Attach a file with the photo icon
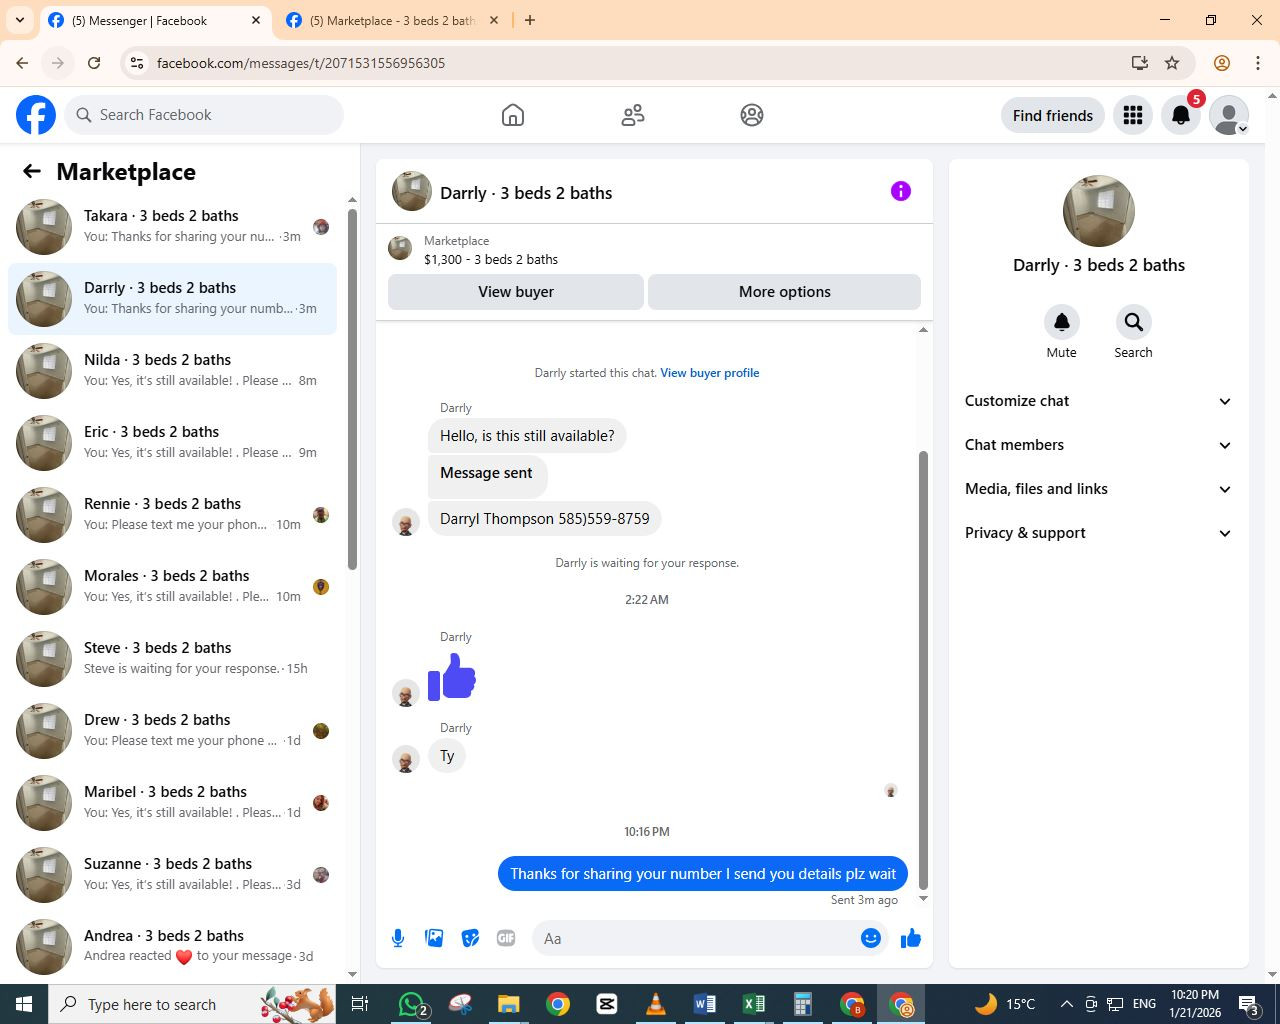 pos(434,938)
